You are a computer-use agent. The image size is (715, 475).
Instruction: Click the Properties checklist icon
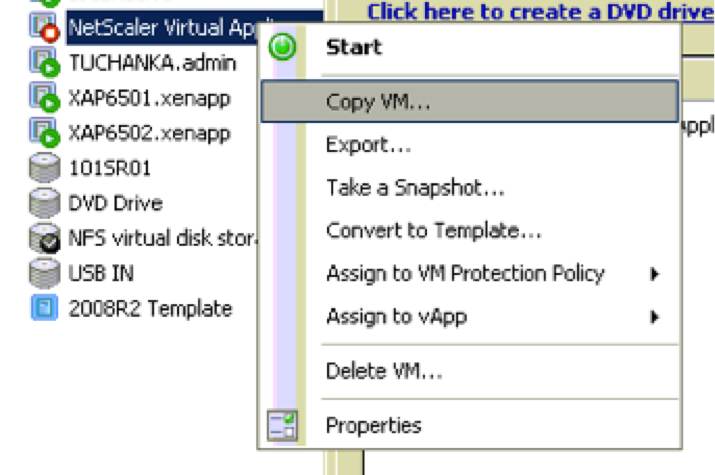(x=284, y=427)
